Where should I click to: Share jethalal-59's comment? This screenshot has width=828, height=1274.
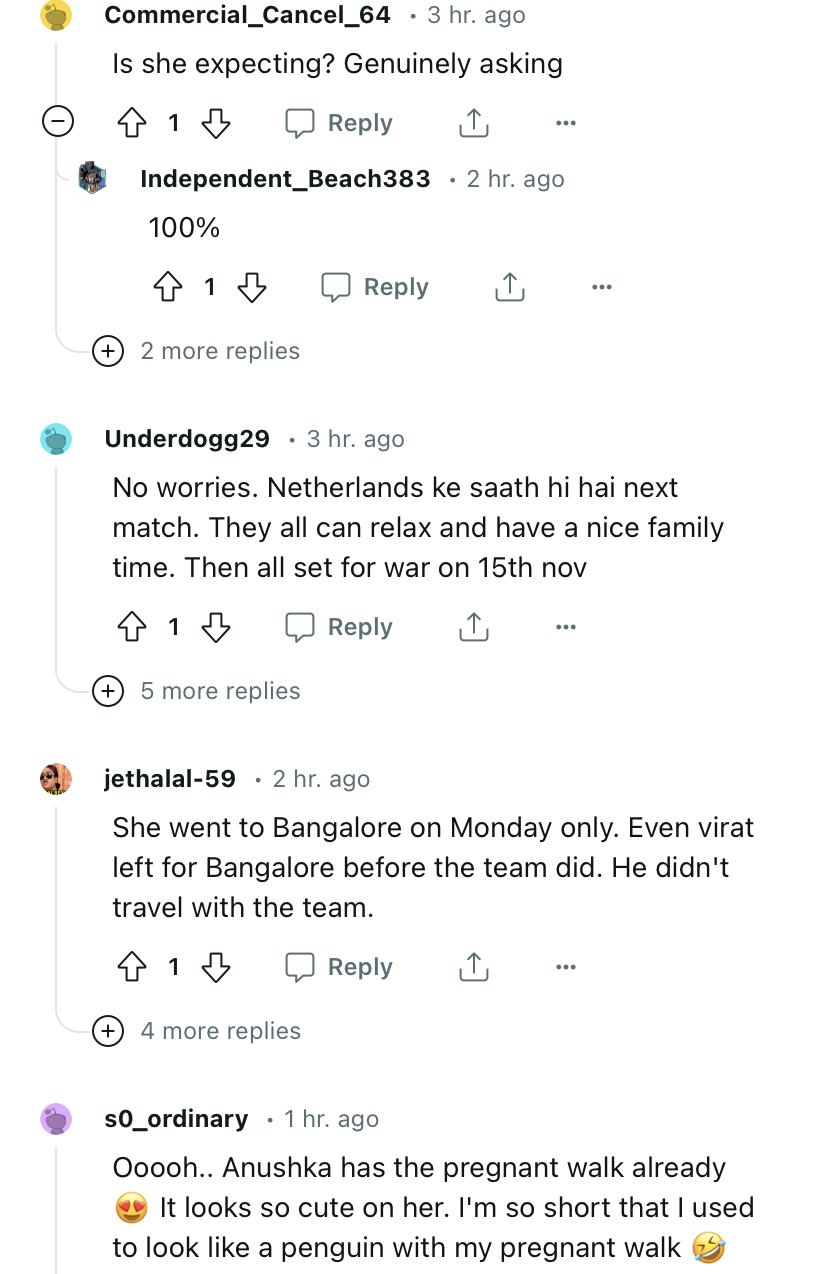[x=473, y=967]
